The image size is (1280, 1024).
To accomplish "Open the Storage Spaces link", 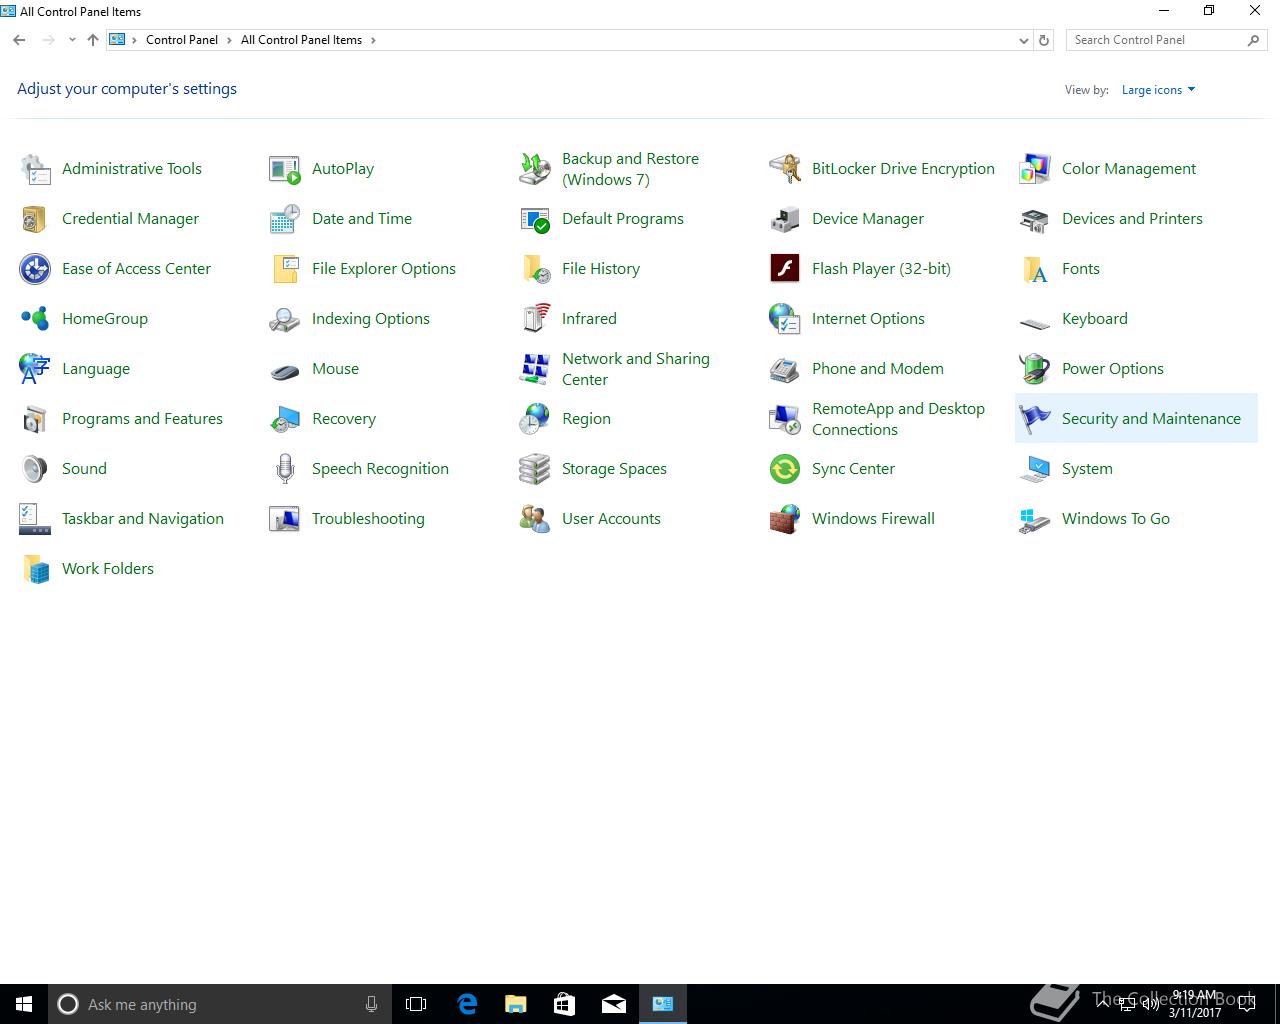I will click(614, 469).
